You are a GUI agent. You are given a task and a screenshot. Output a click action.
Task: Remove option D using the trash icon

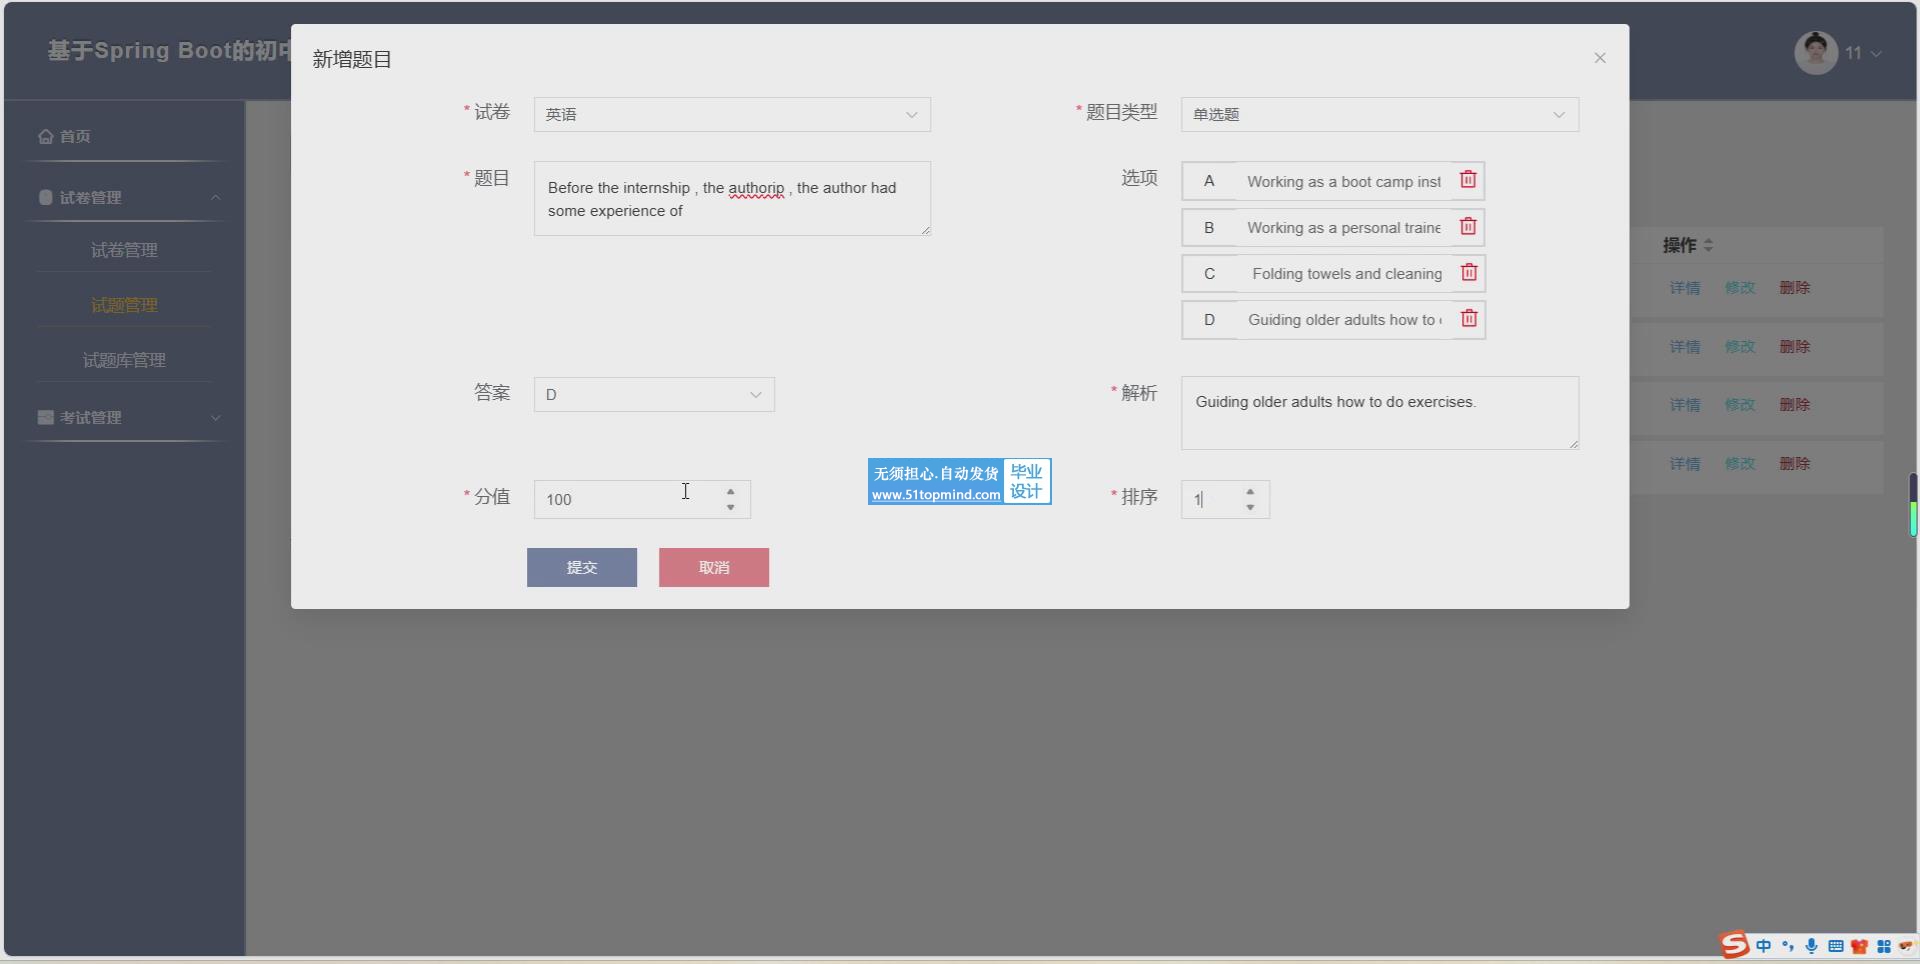pos(1468,319)
